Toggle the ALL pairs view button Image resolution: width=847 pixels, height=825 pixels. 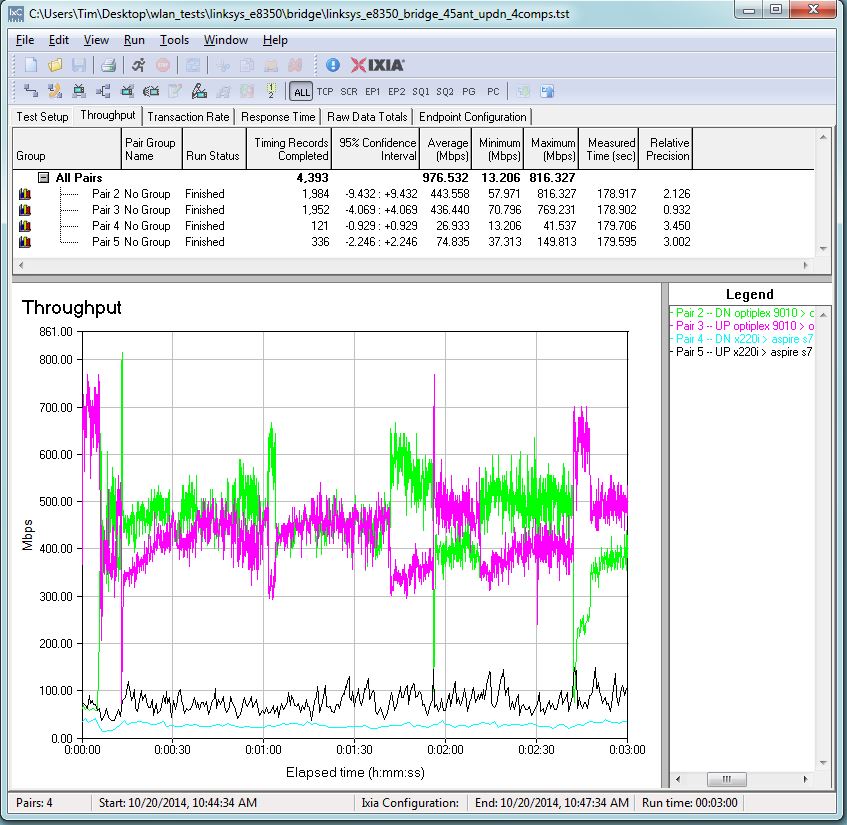[x=301, y=92]
